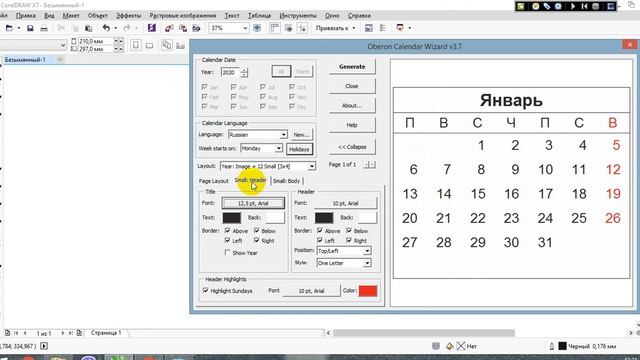Click the Publish to PDF icon
Screen dimensions: 640x360
click(196, 28)
